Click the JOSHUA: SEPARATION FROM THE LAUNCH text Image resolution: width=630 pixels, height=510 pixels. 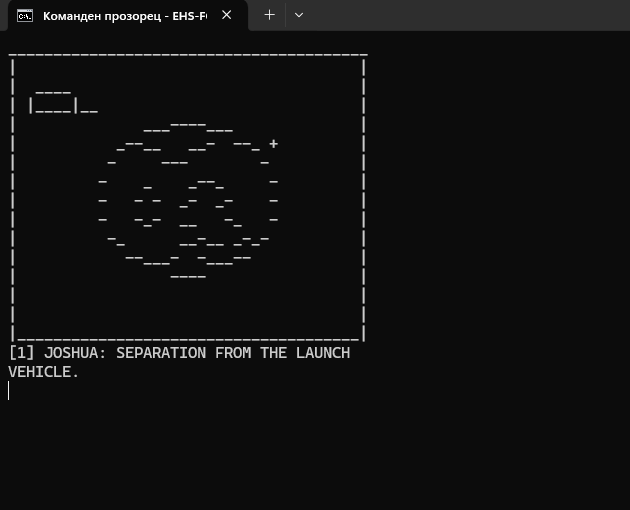coord(197,353)
